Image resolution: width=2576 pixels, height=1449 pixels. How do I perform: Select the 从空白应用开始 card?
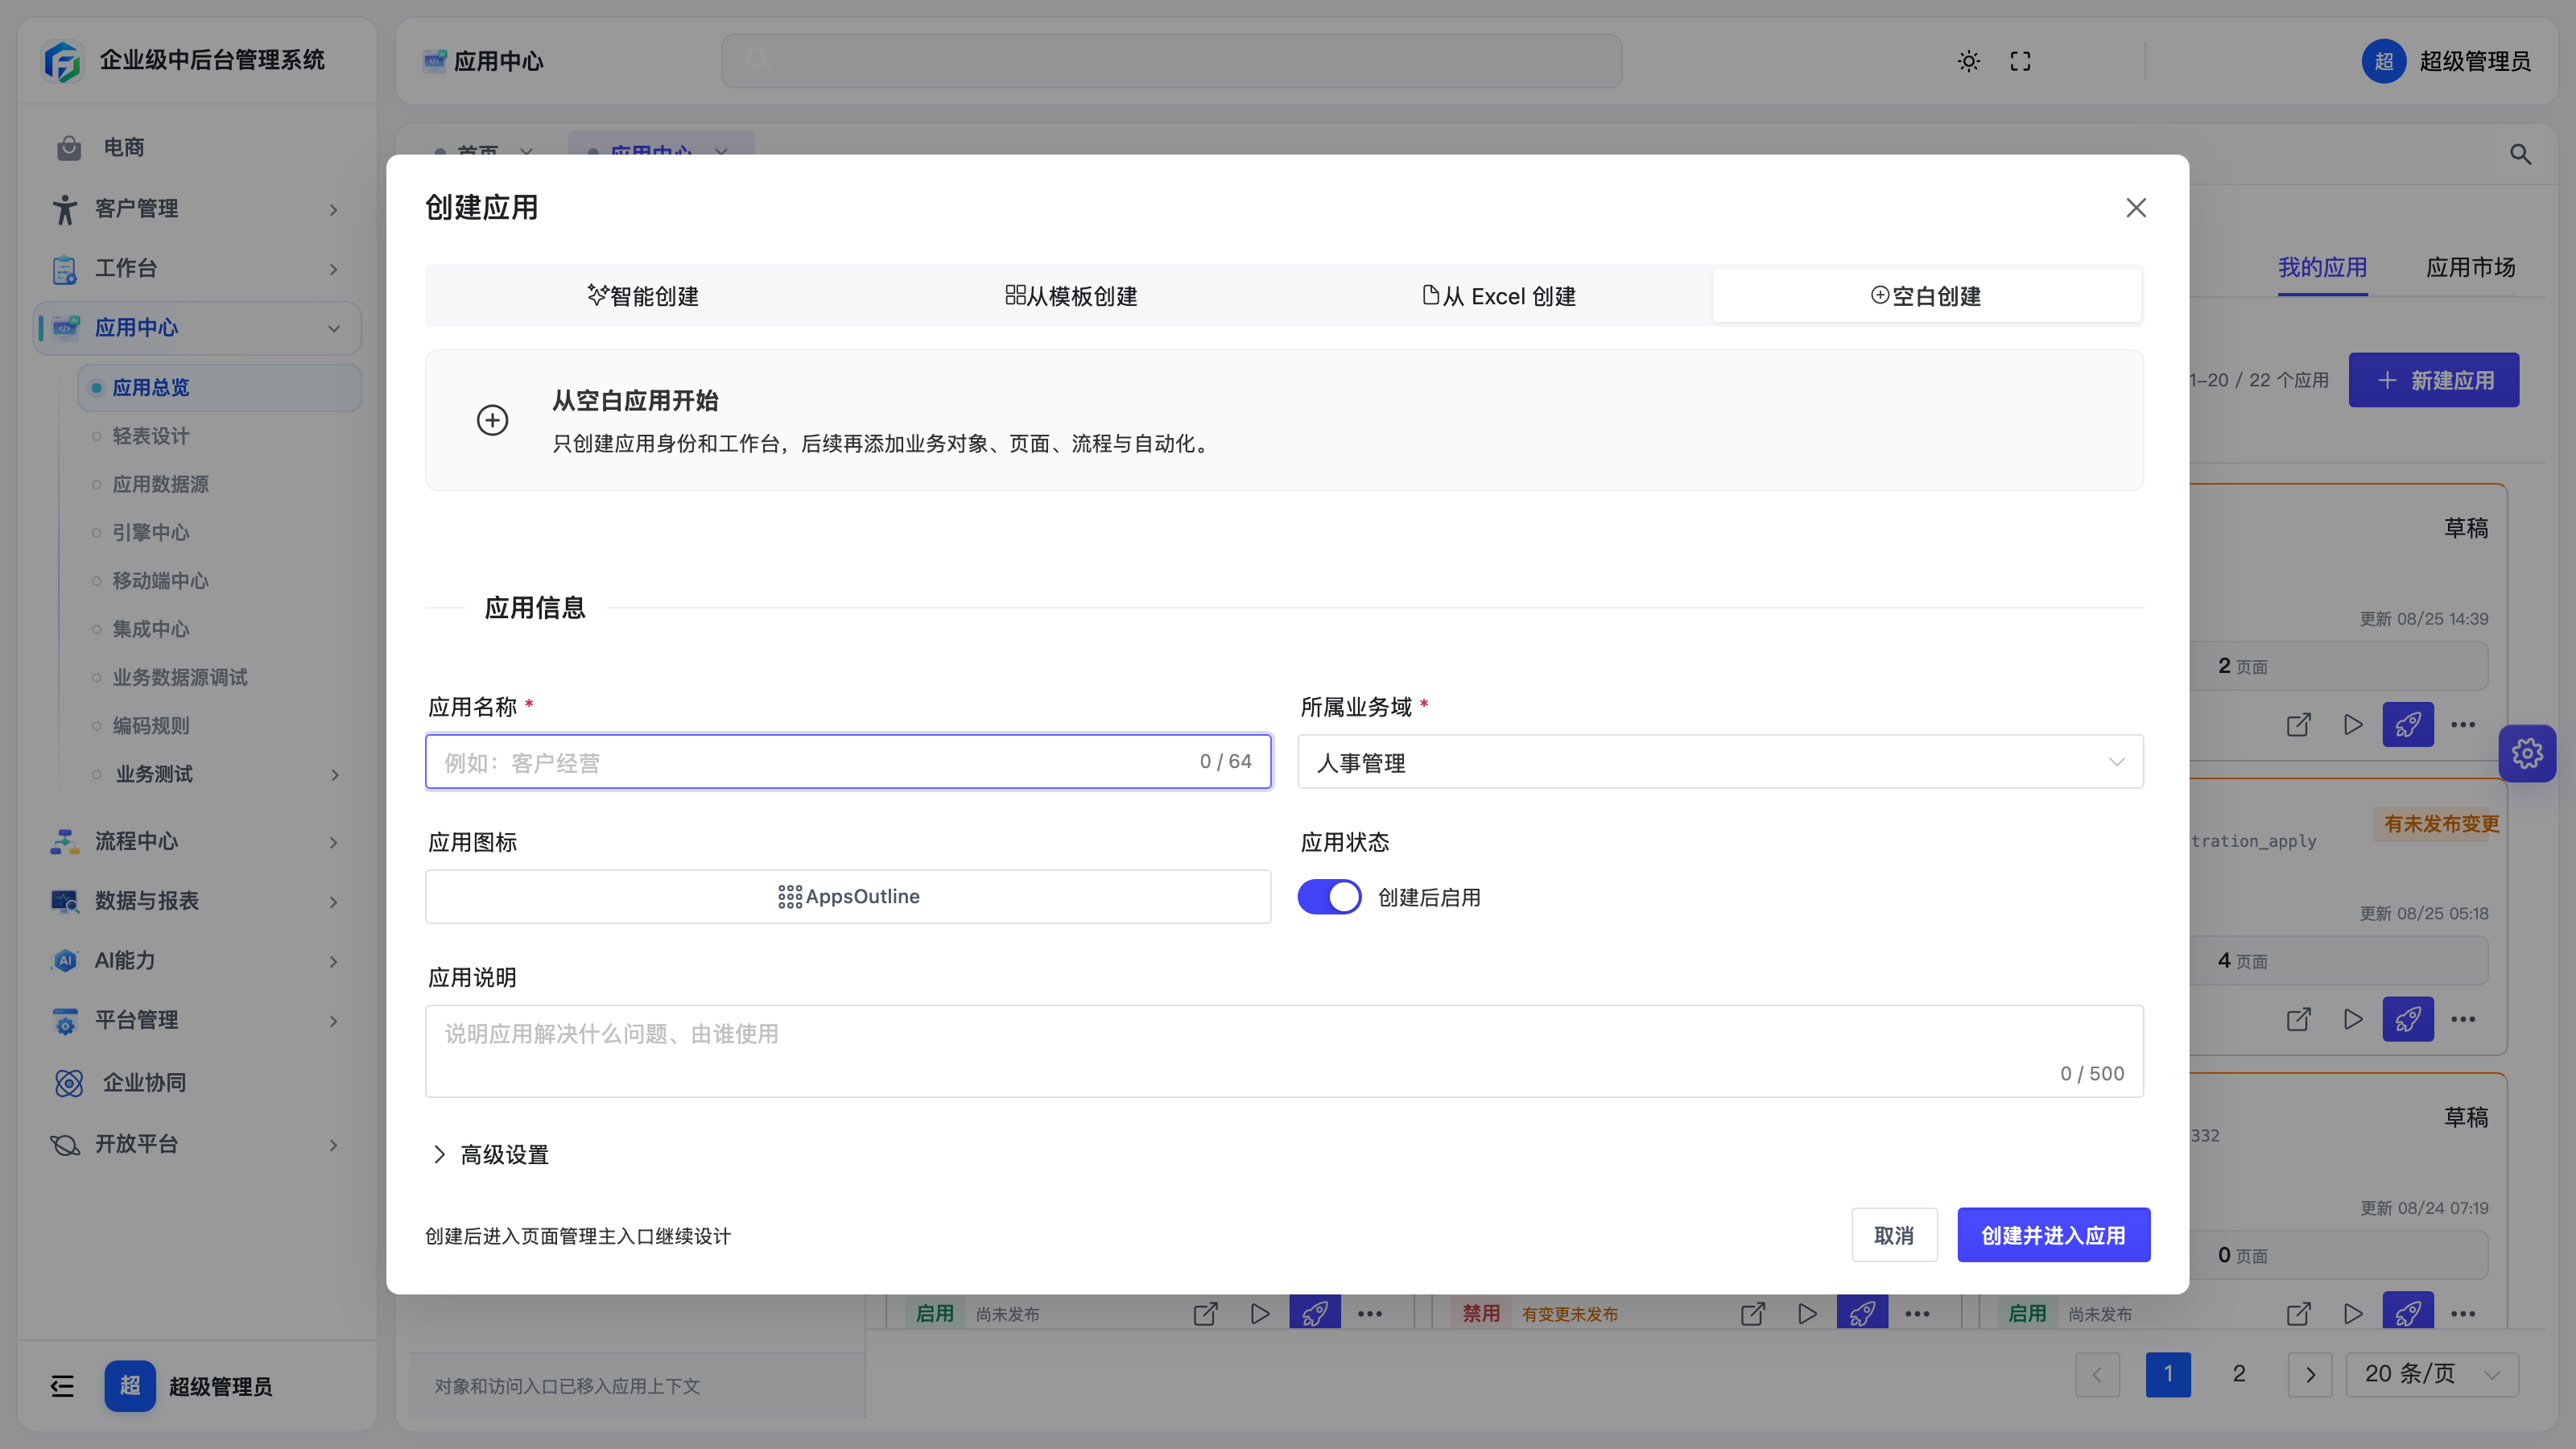[1284, 420]
